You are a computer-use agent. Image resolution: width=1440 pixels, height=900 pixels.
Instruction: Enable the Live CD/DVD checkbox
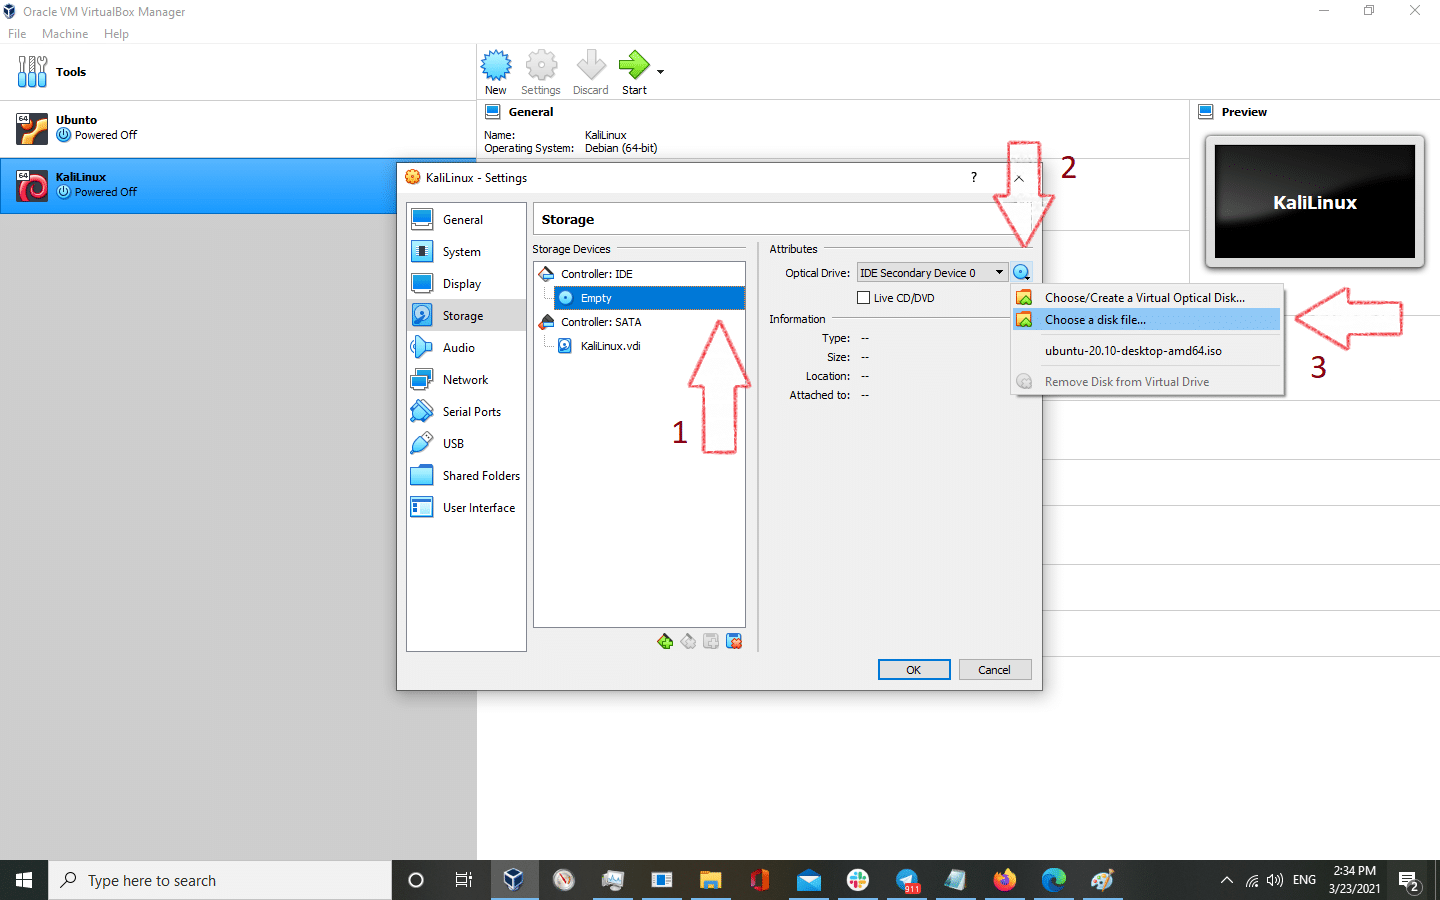865,297
